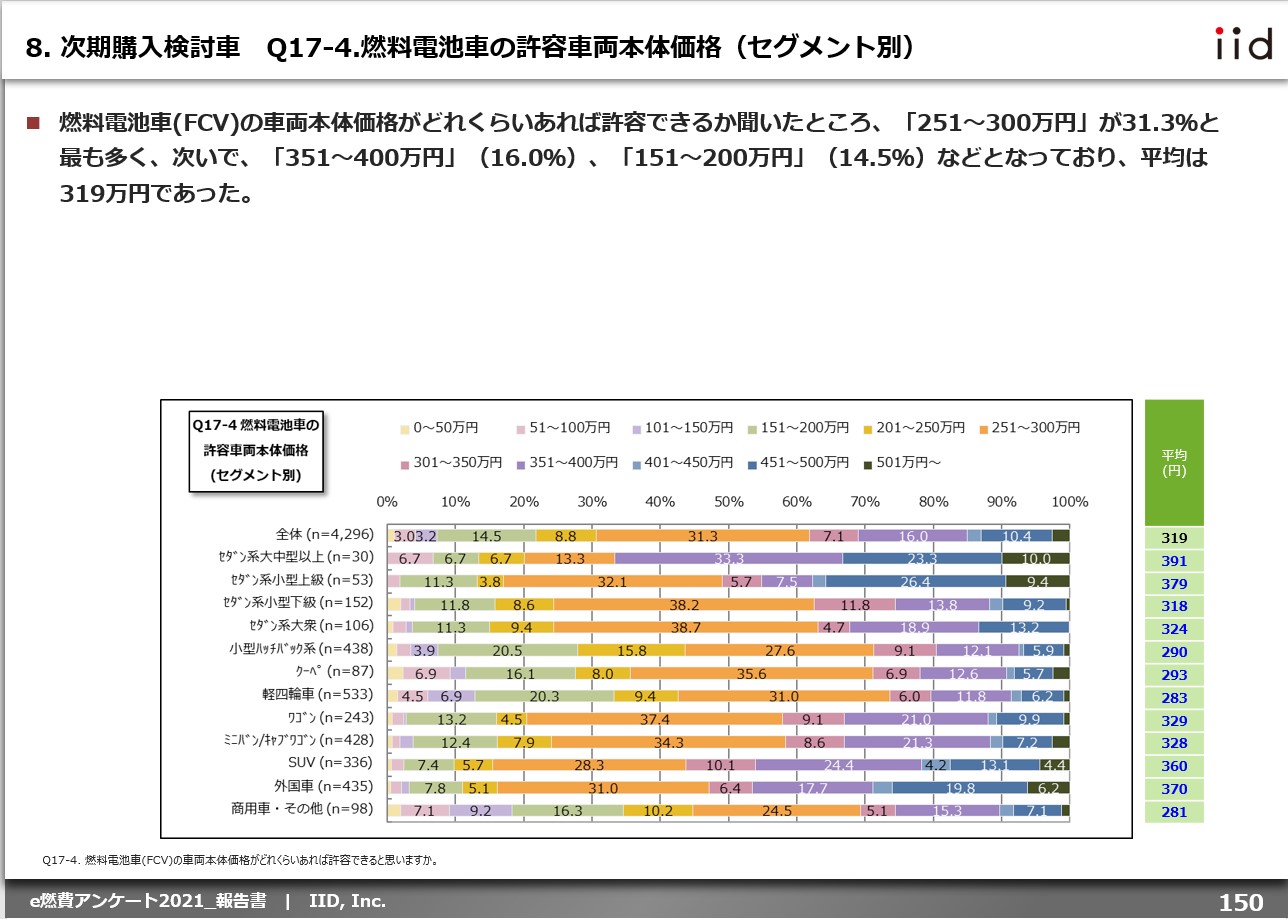Screen dimensions: 1288x919
Task: Click the ｾﾀﾞﾝ系大中型以上 (n=30) row label
Action: 295,557
